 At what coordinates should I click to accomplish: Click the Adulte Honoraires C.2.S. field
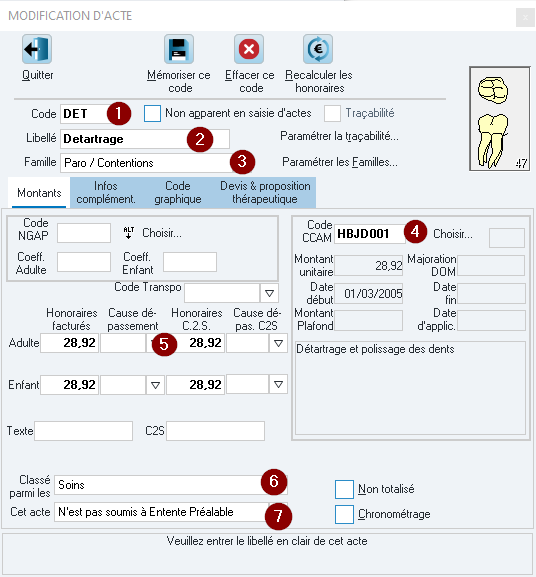click(195, 343)
